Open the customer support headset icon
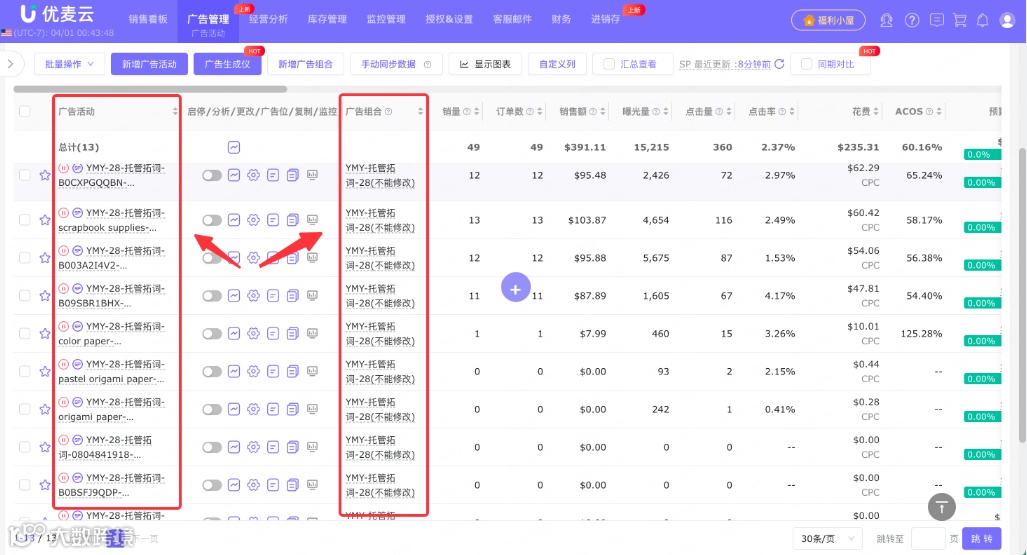This screenshot has height=555, width=1027. pos(886,20)
